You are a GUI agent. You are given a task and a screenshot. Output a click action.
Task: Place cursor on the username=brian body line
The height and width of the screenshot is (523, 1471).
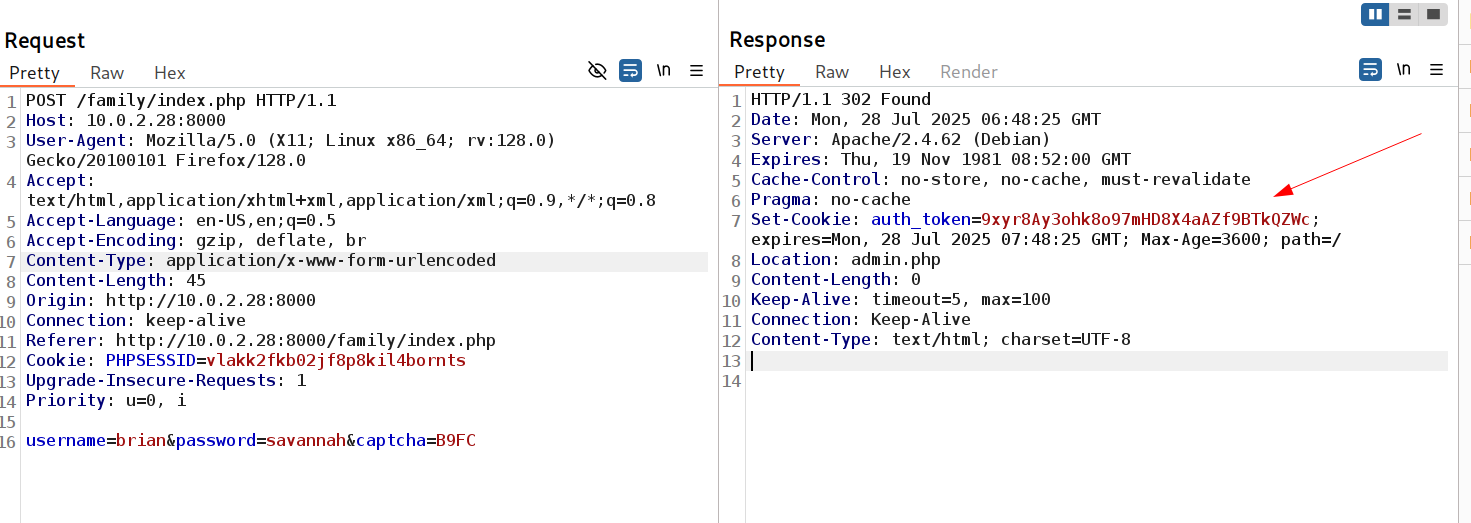[251, 440]
